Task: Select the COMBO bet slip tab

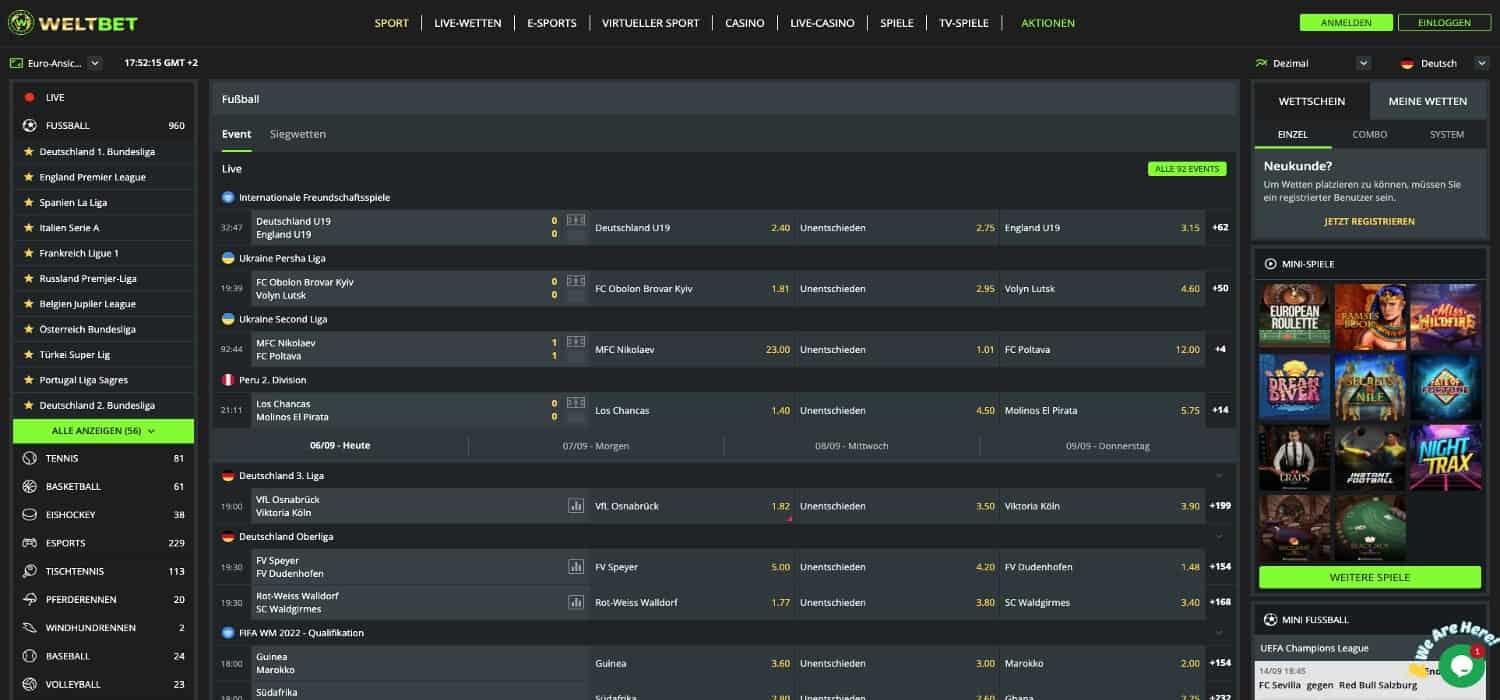Action: (1370, 134)
